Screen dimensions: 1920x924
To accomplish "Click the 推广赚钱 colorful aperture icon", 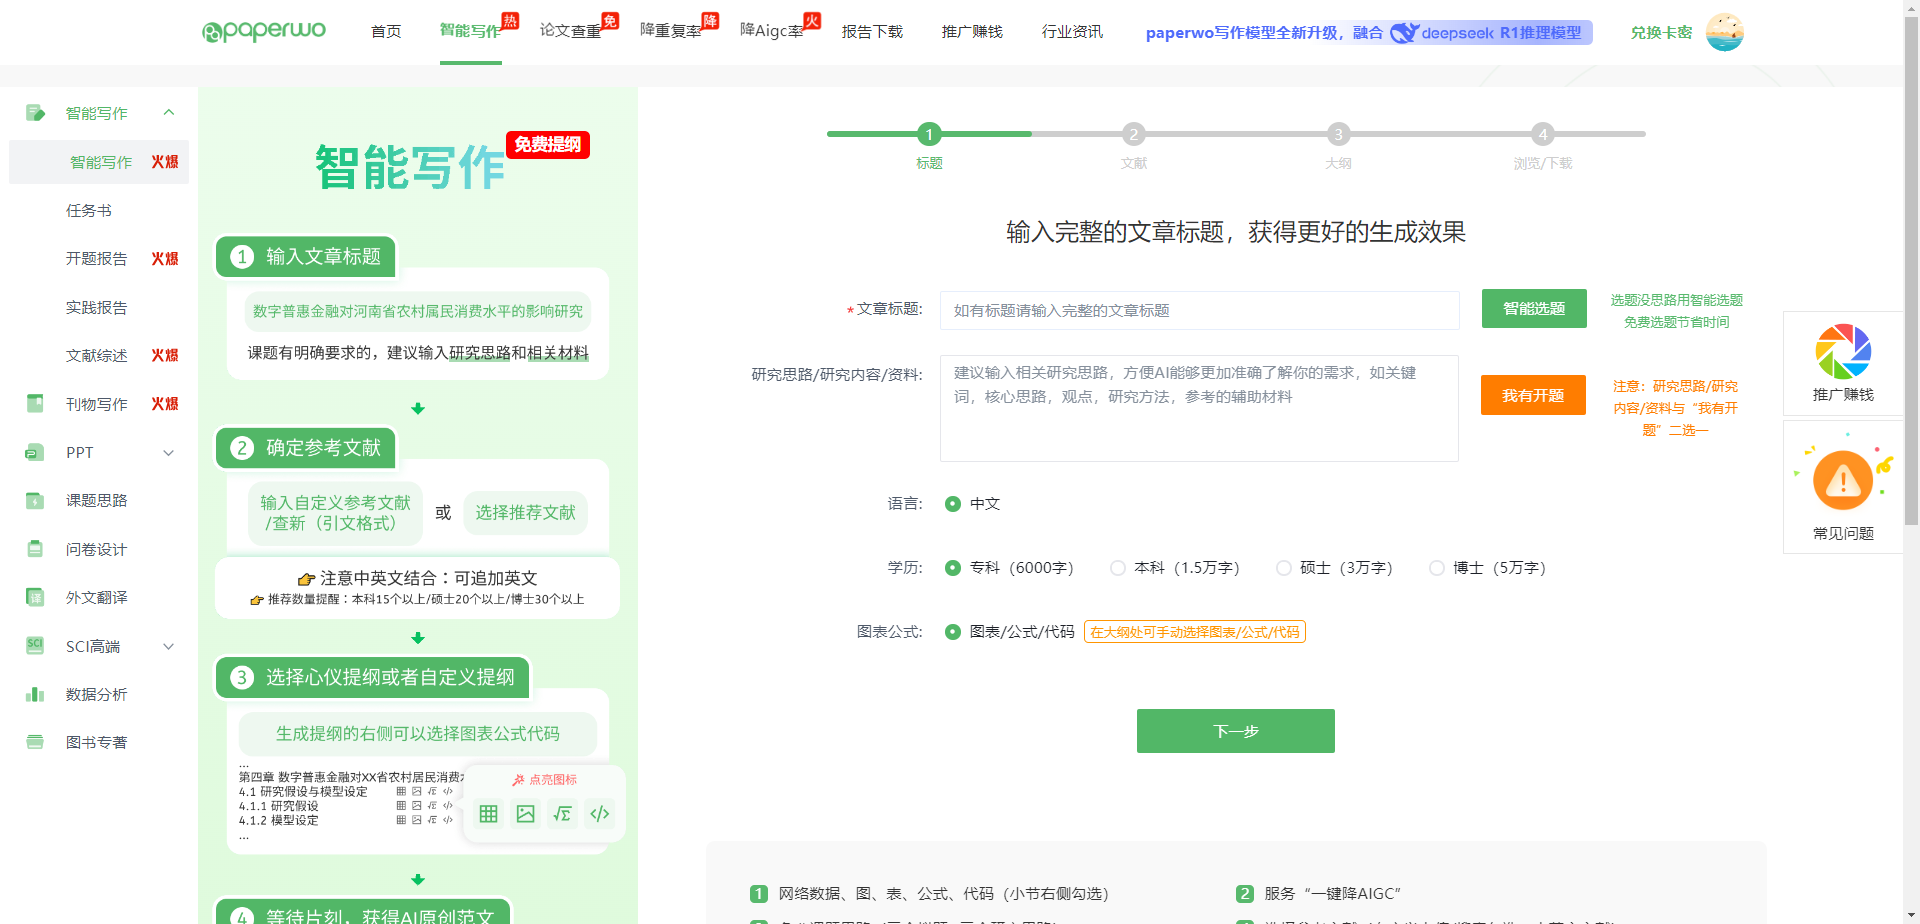I will tap(1843, 352).
